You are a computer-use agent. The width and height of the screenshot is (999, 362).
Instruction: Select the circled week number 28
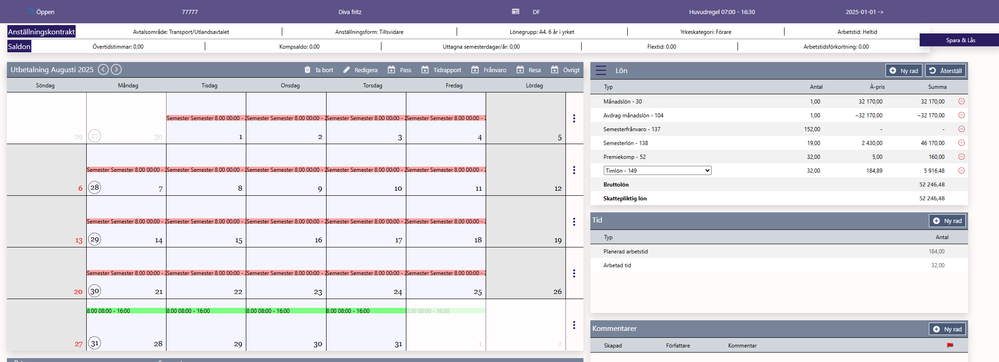click(94, 188)
